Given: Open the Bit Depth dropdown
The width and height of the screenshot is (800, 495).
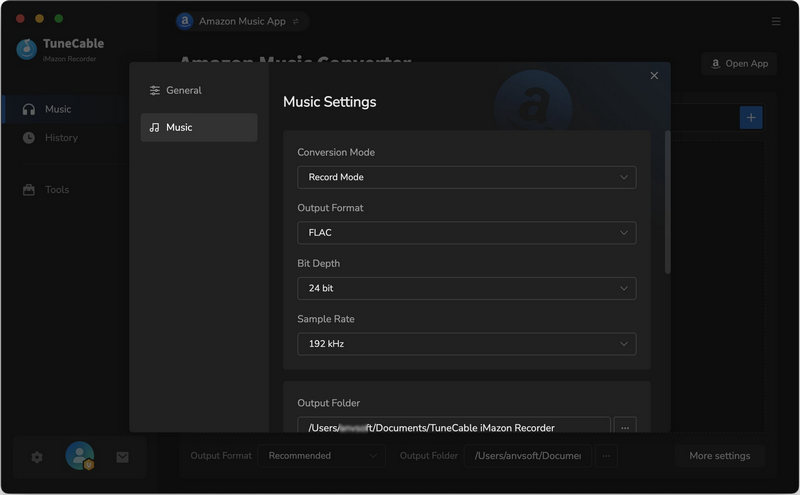Looking at the screenshot, I should coord(466,288).
